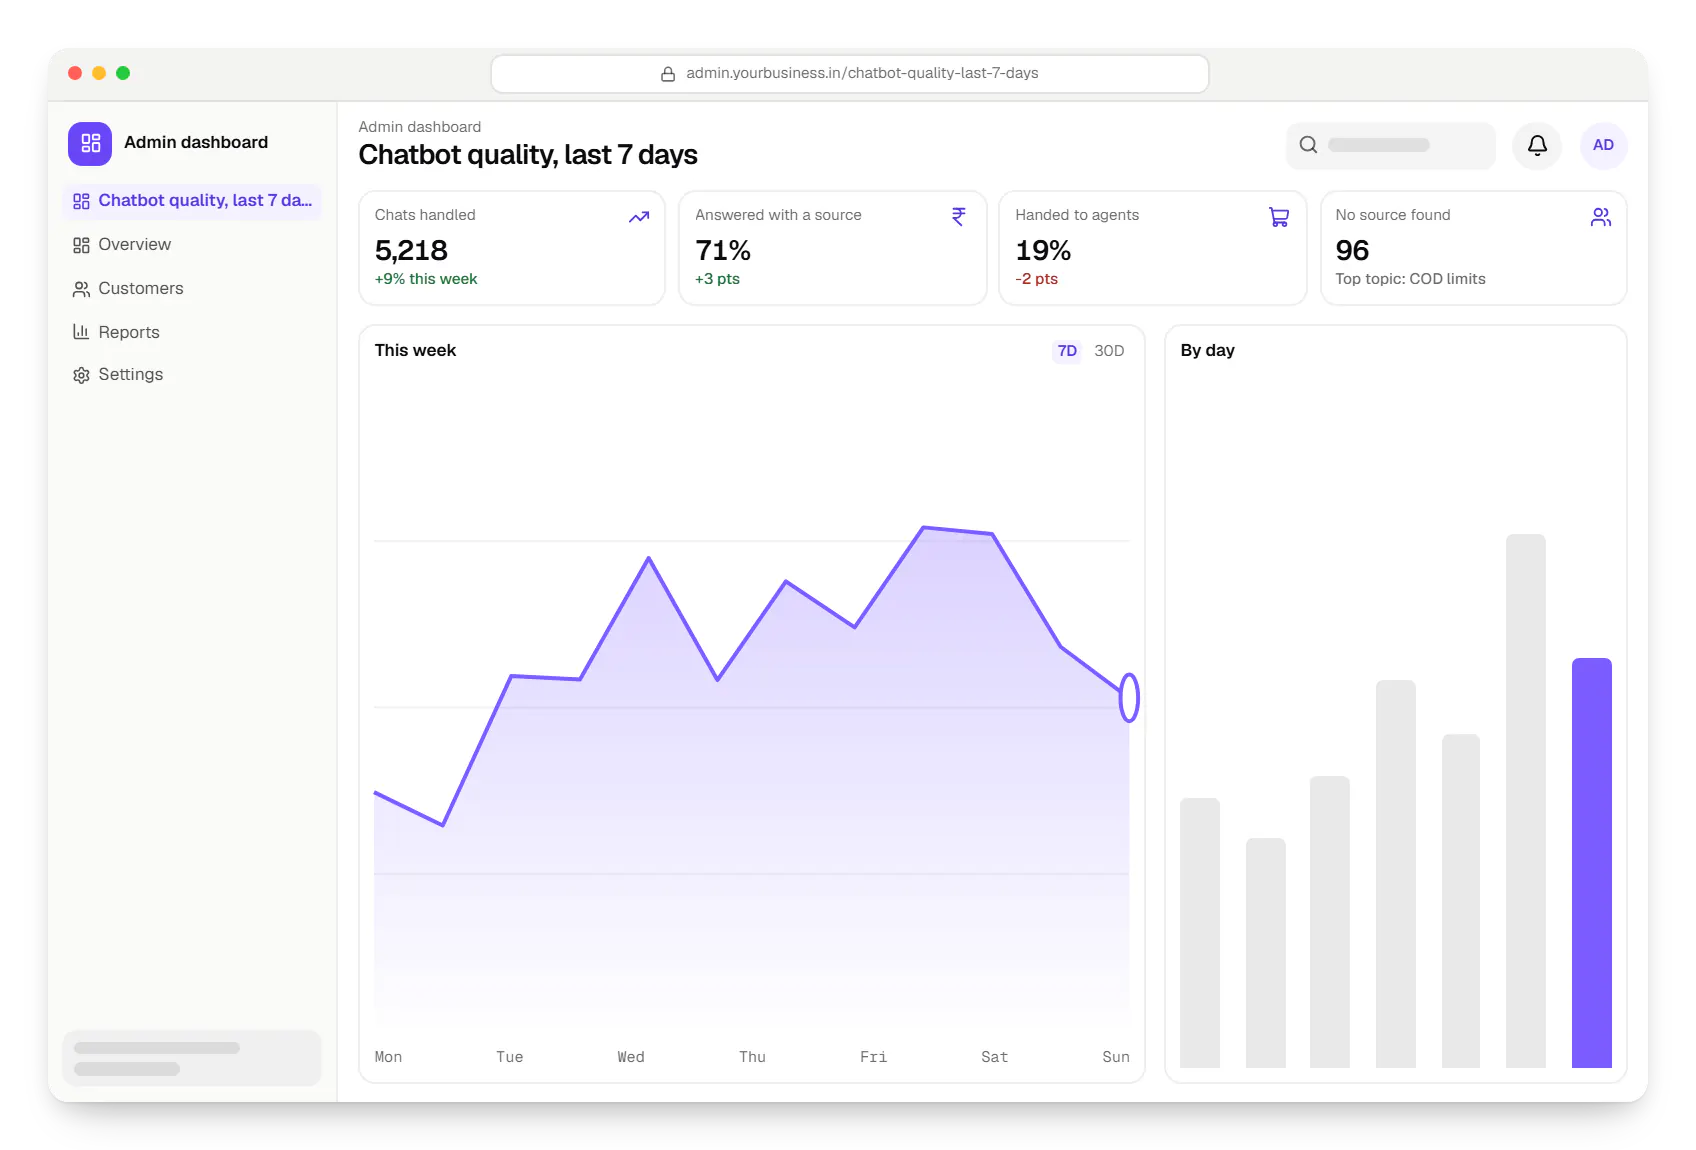Click the cart icon in Handed to agents
The width and height of the screenshot is (1696, 1150).
tap(1279, 217)
